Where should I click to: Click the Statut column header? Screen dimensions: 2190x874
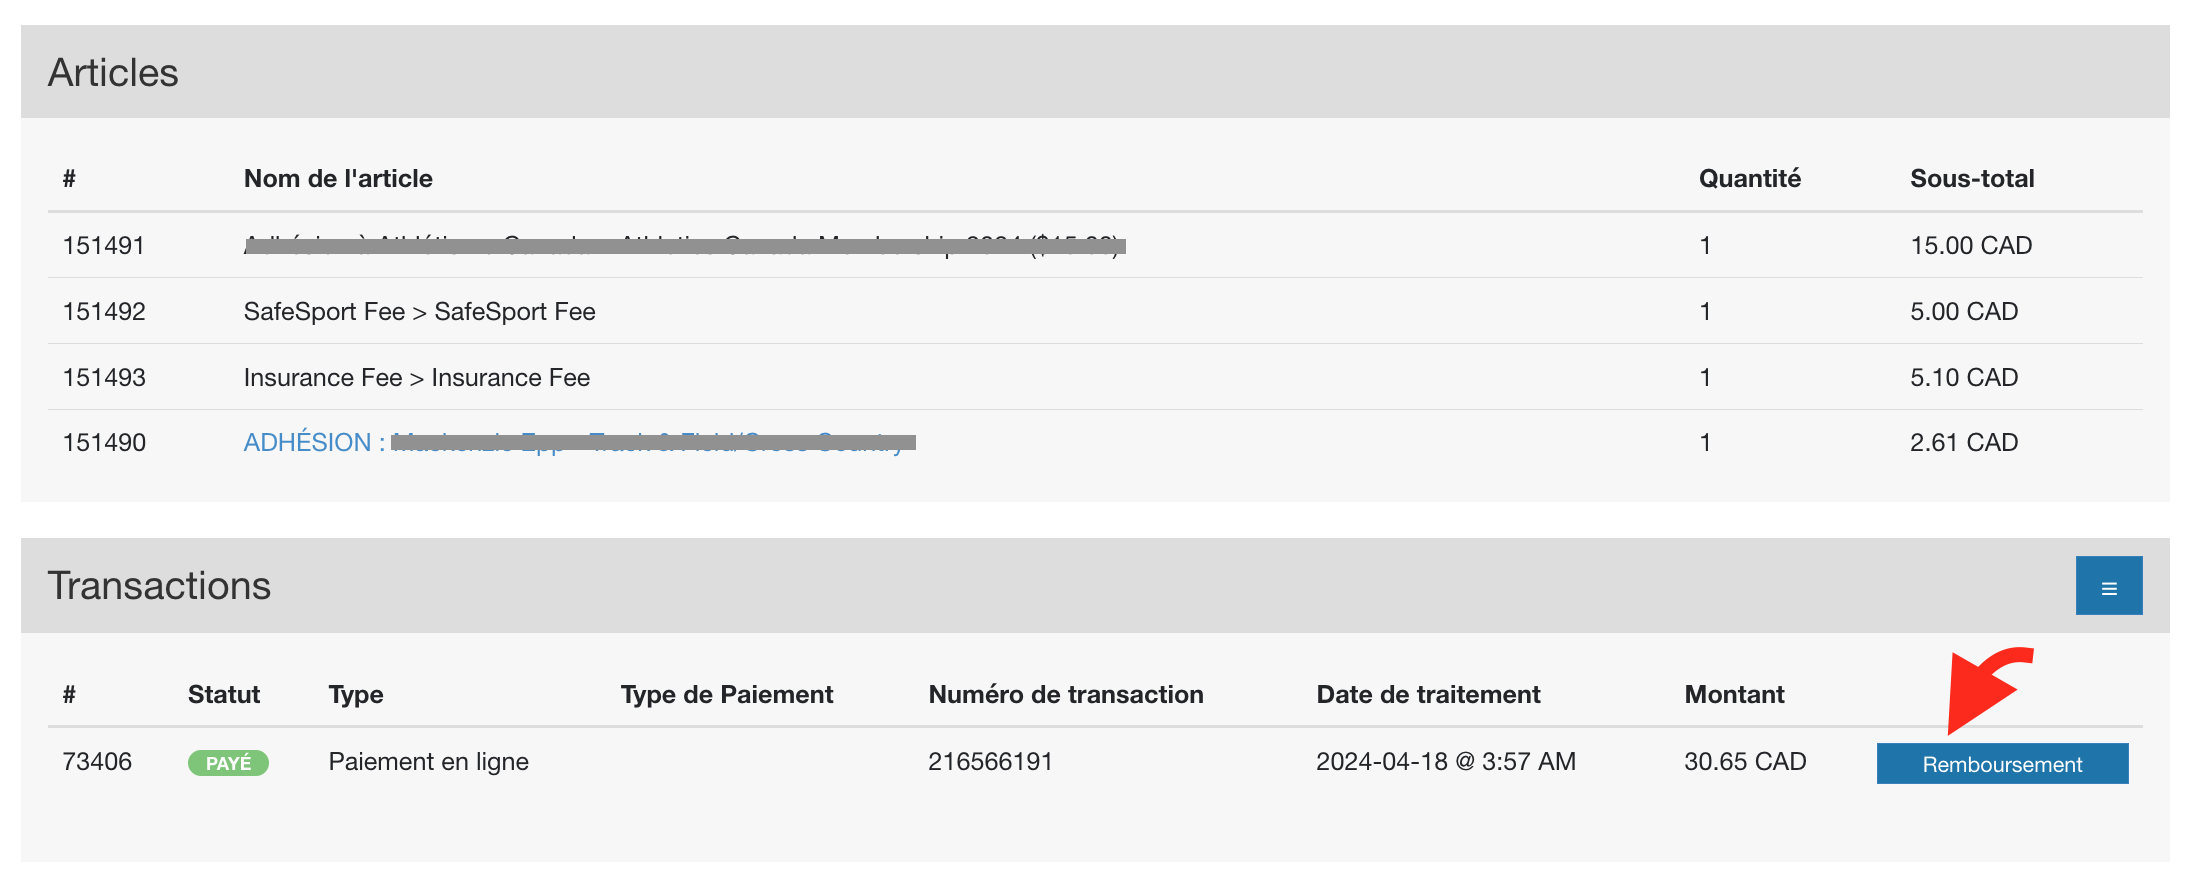[224, 695]
